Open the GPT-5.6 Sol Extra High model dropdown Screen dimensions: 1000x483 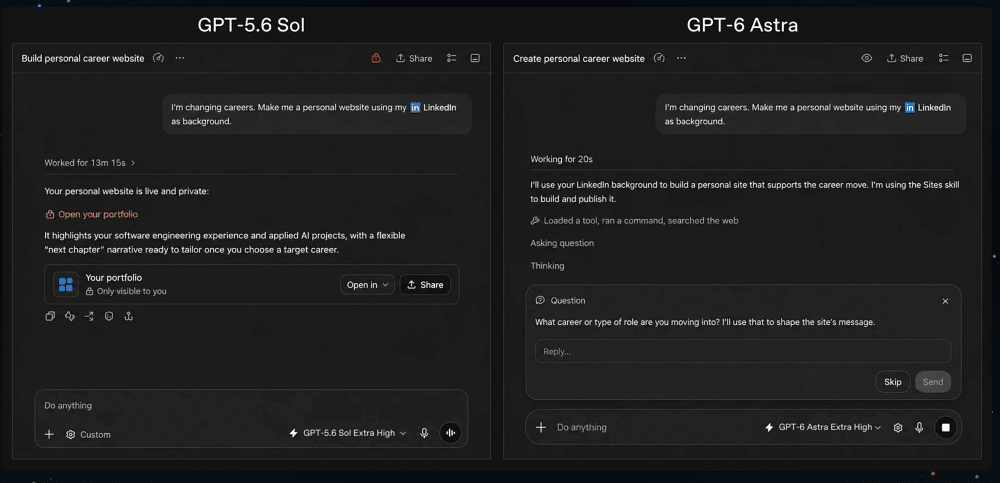(348, 433)
